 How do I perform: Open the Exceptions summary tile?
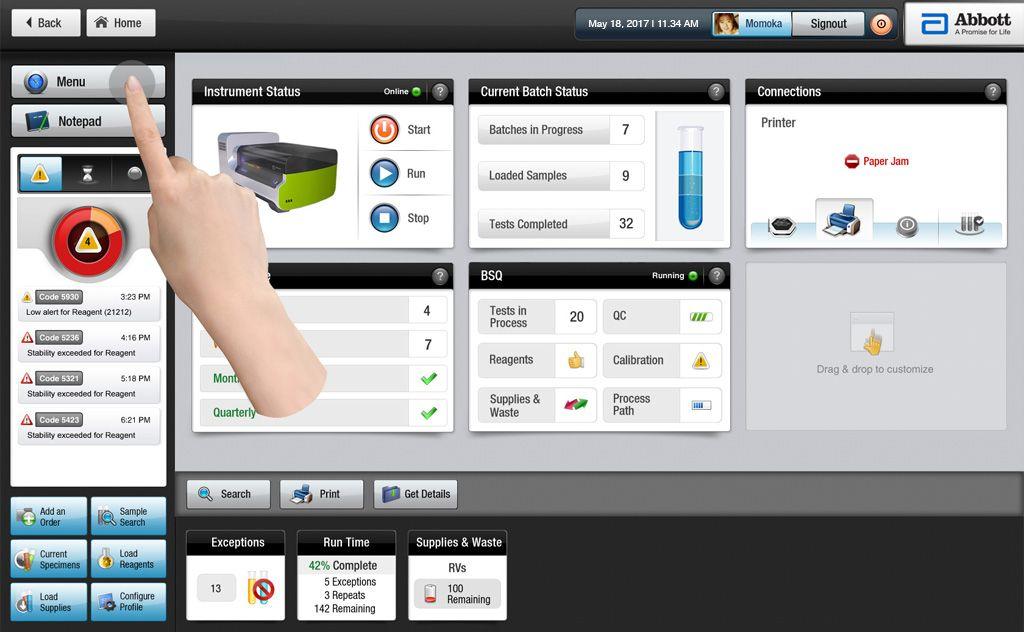pyautogui.click(x=236, y=575)
